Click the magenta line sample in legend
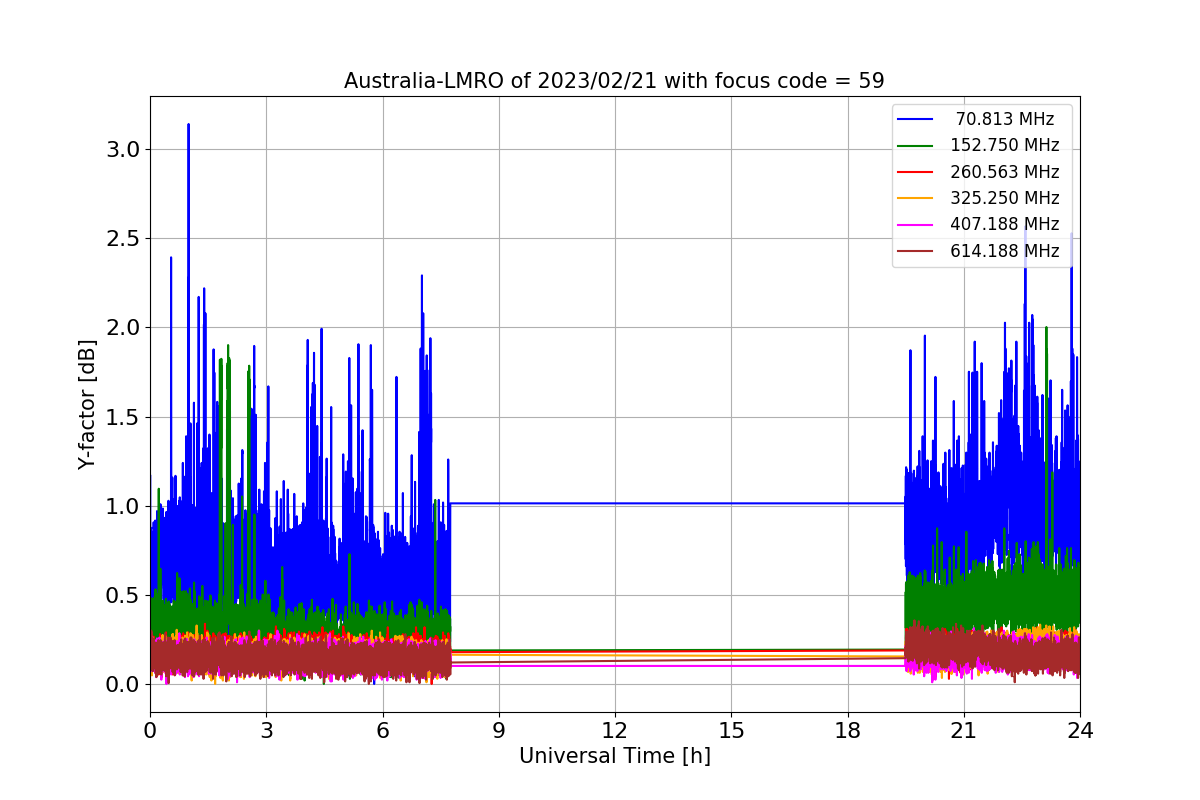This screenshot has width=1200, height=800. point(915,225)
